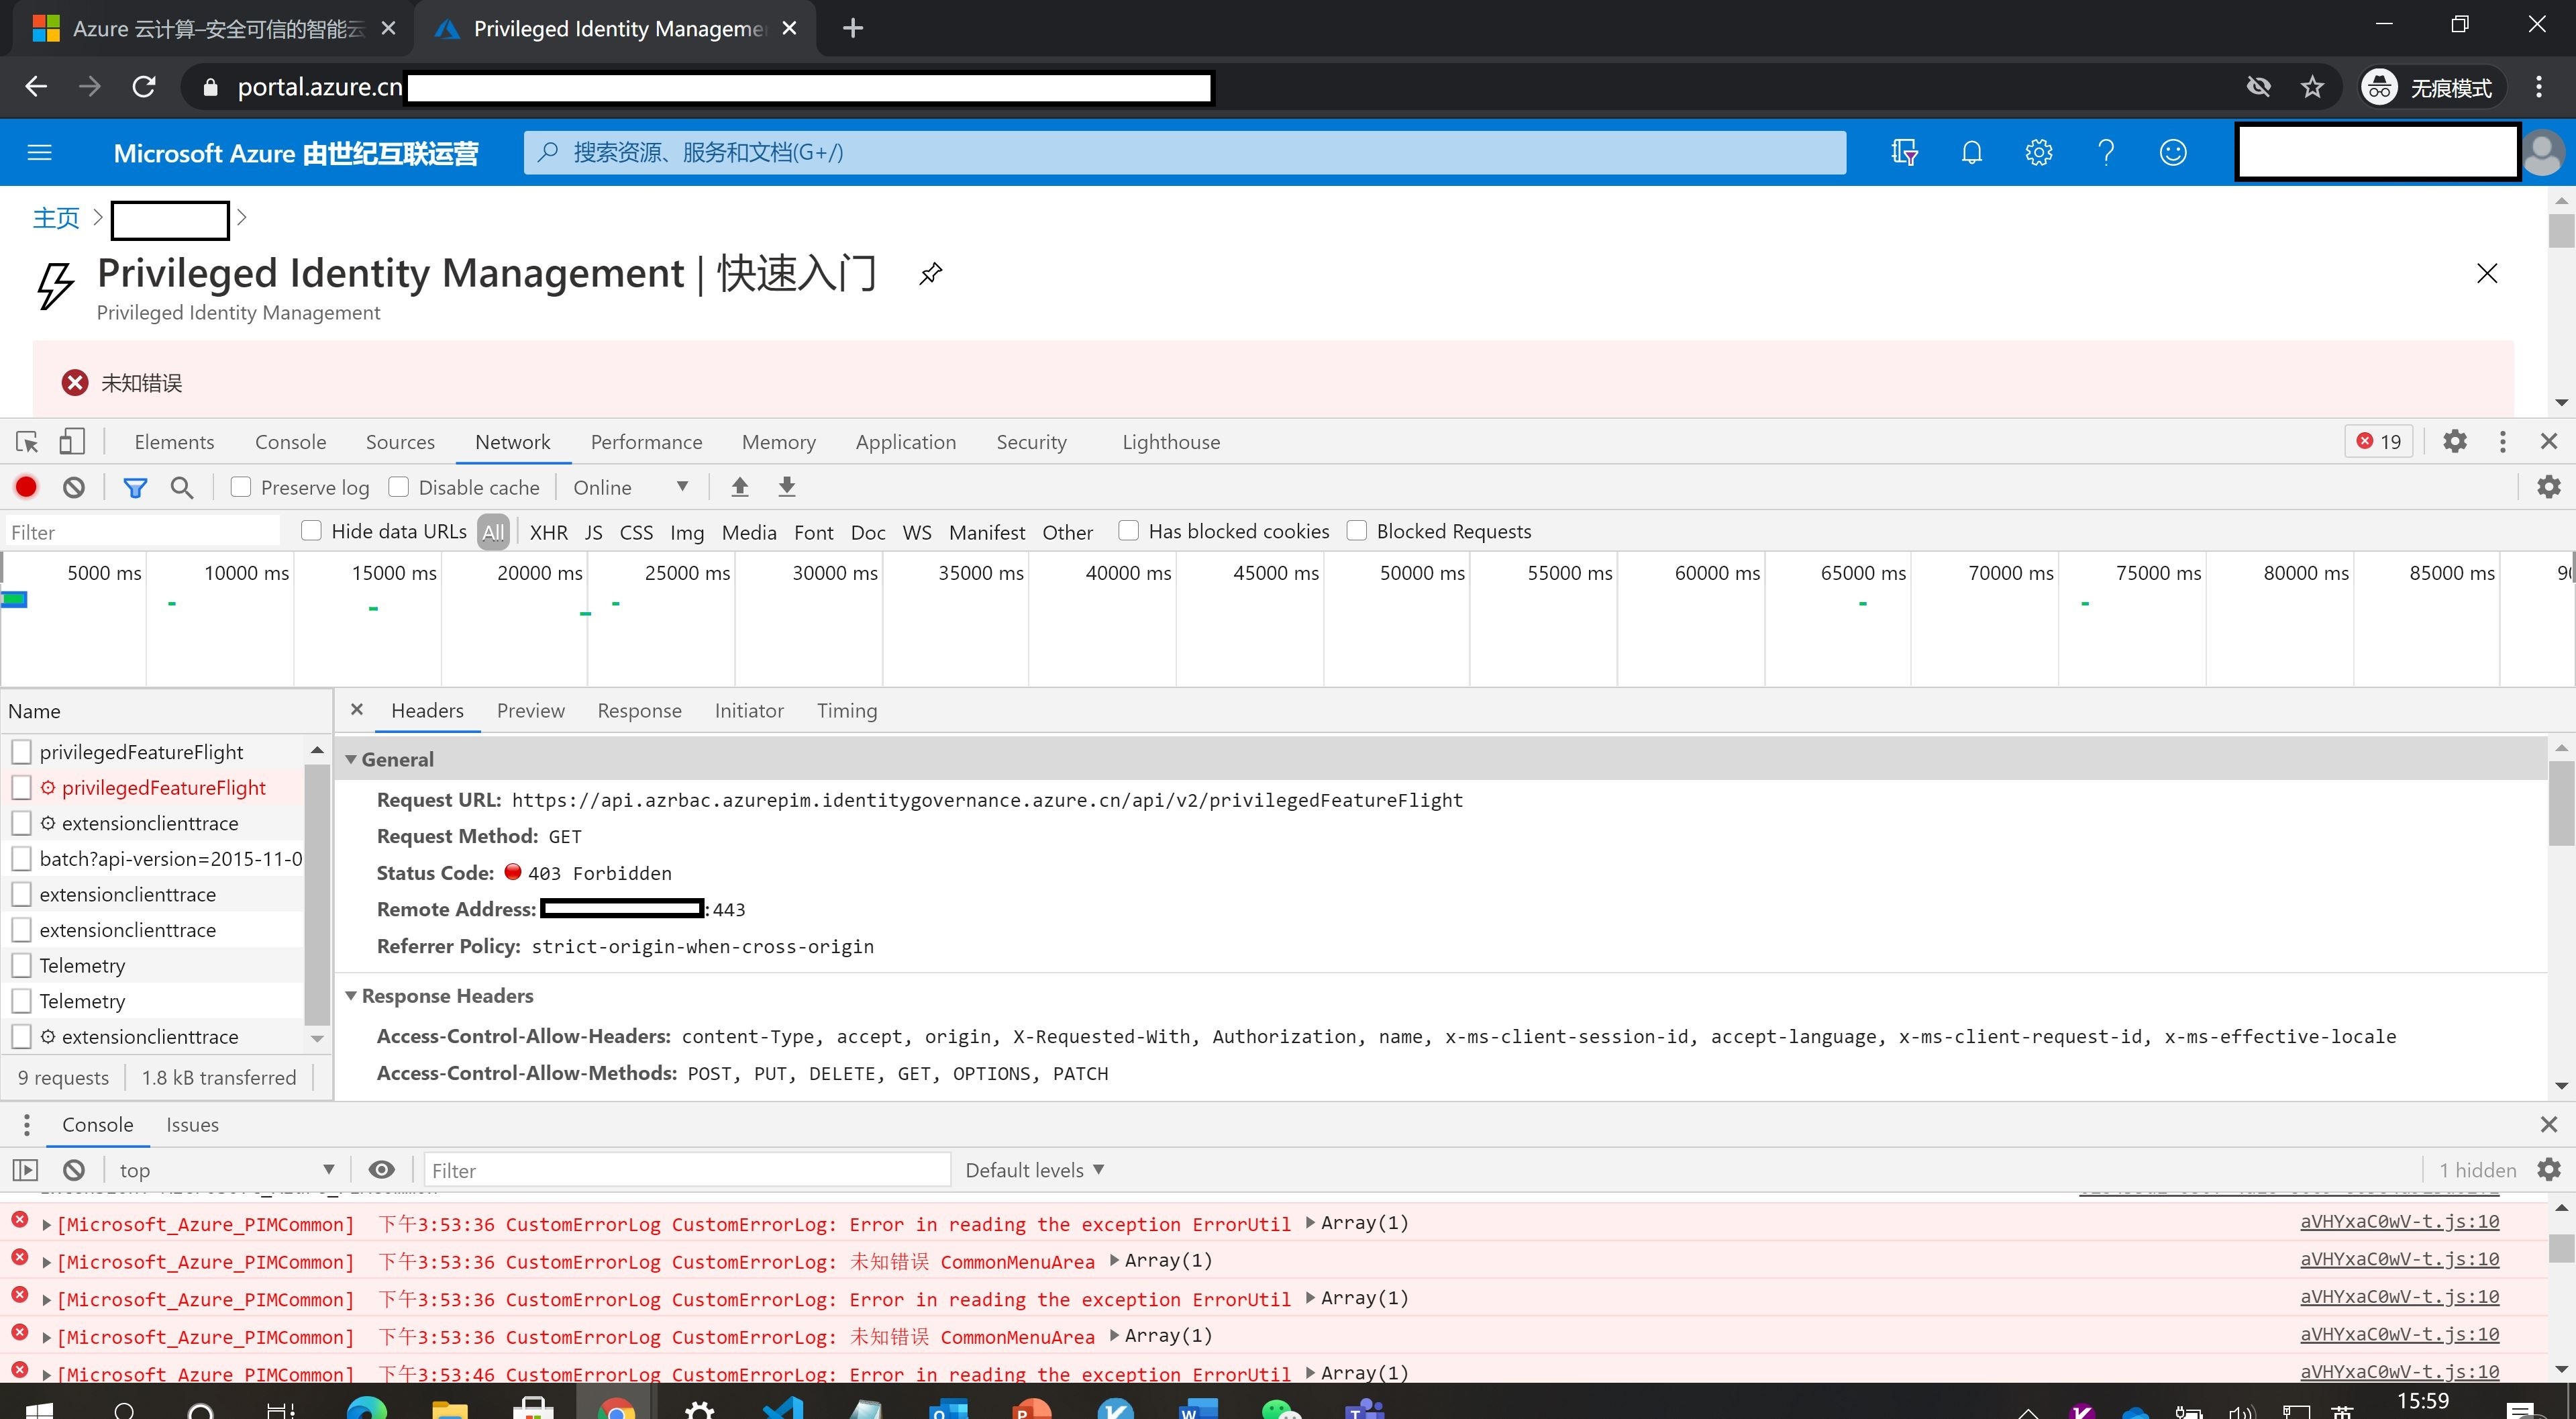Enable the Disable cache checkbox

point(399,487)
